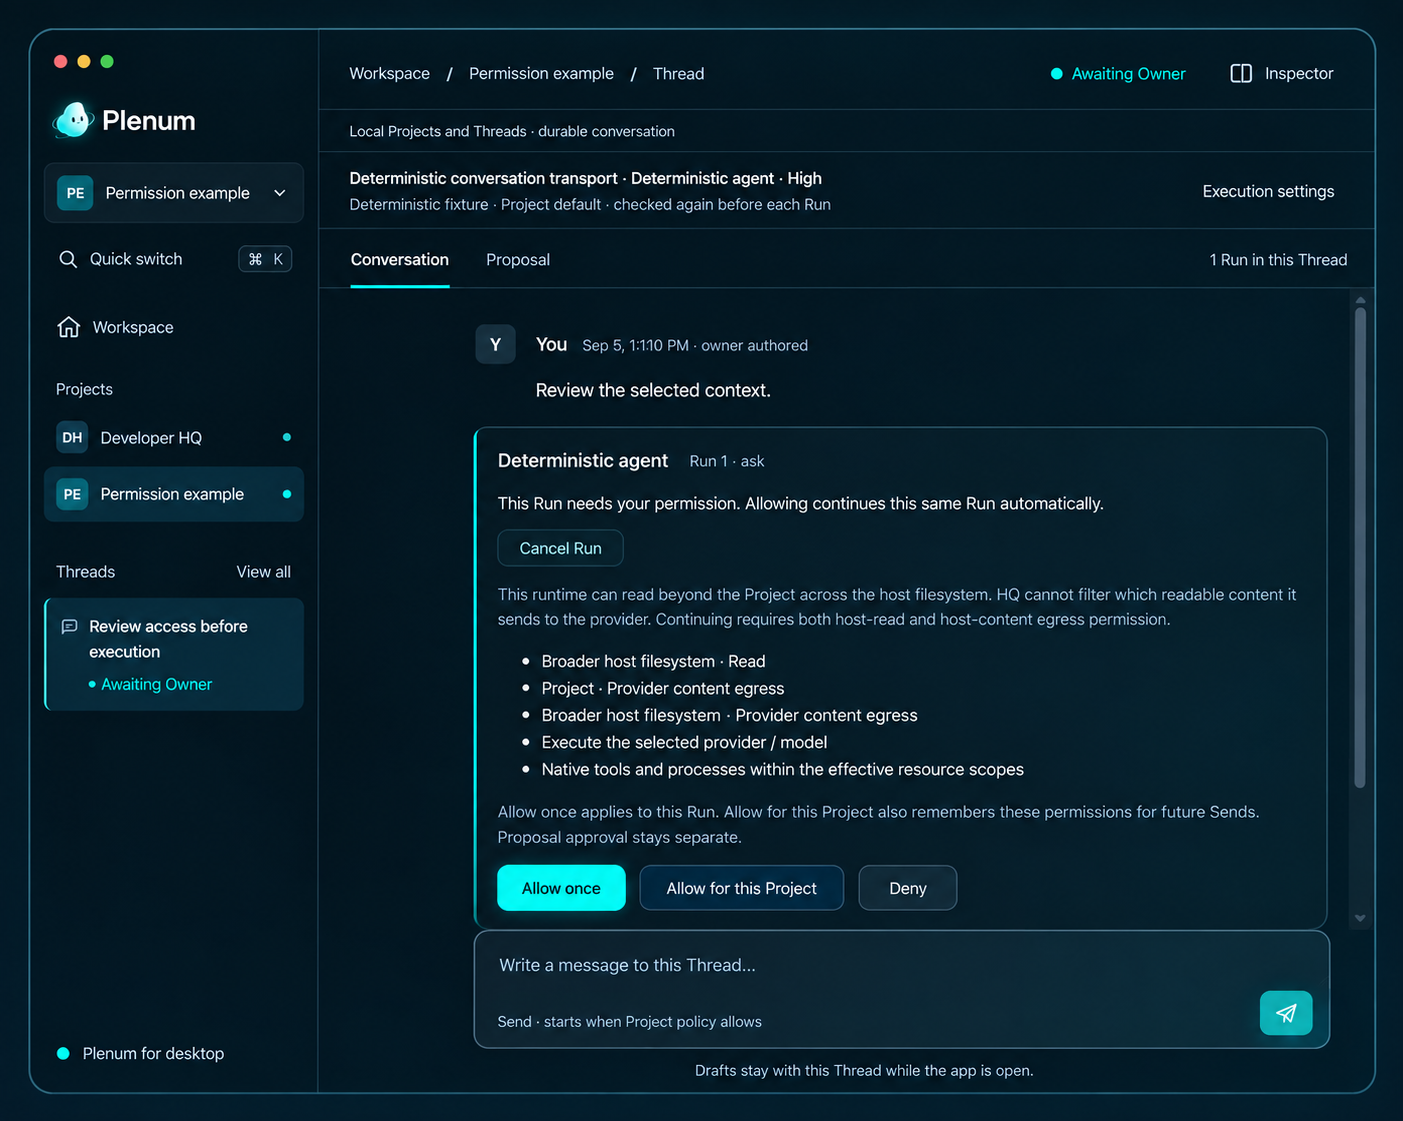Click Local Projects and Threads subtitle

tap(512, 131)
